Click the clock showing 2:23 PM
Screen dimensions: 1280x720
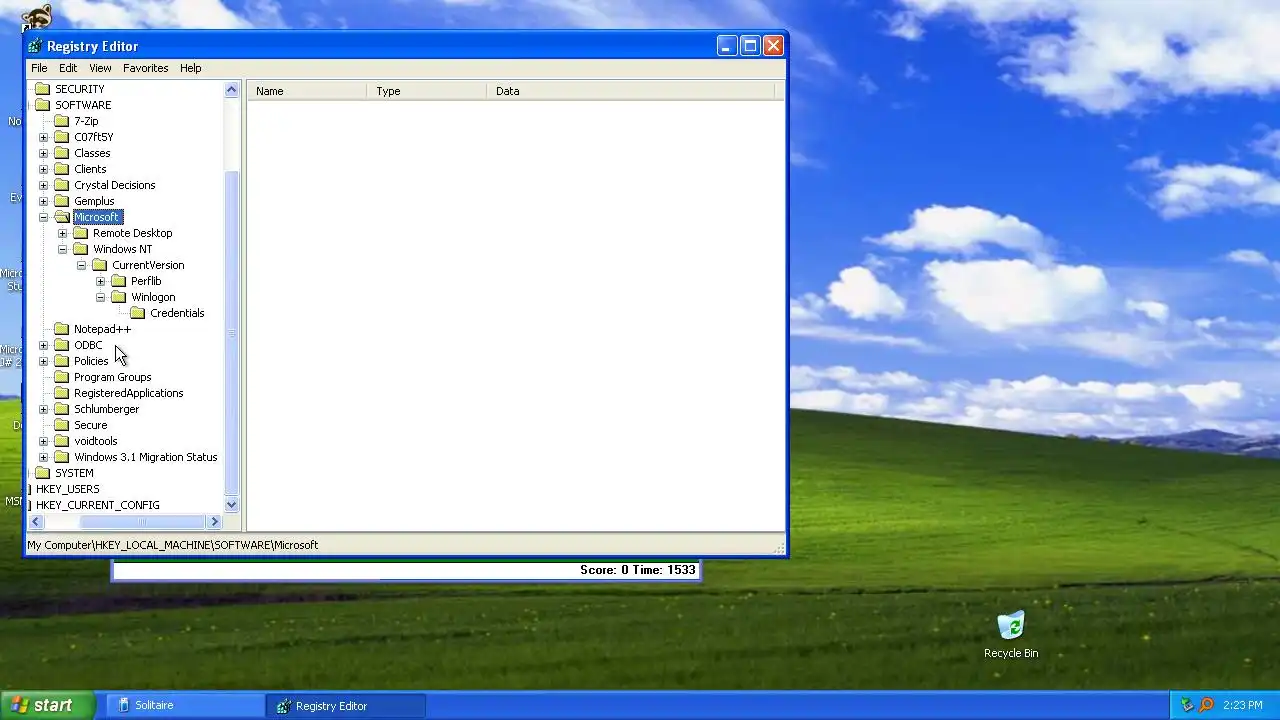pyautogui.click(x=1242, y=705)
